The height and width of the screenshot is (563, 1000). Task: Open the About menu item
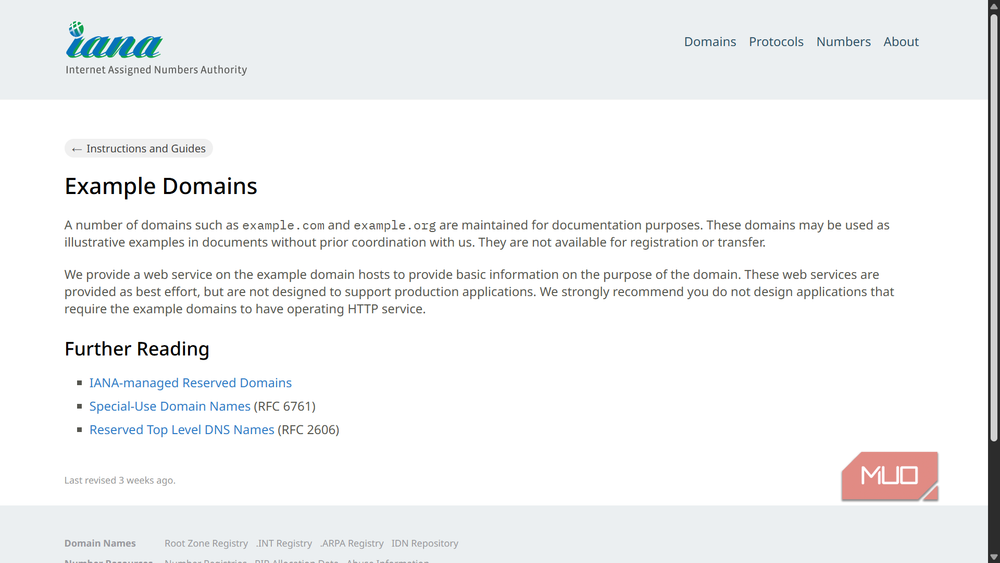click(901, 41)
